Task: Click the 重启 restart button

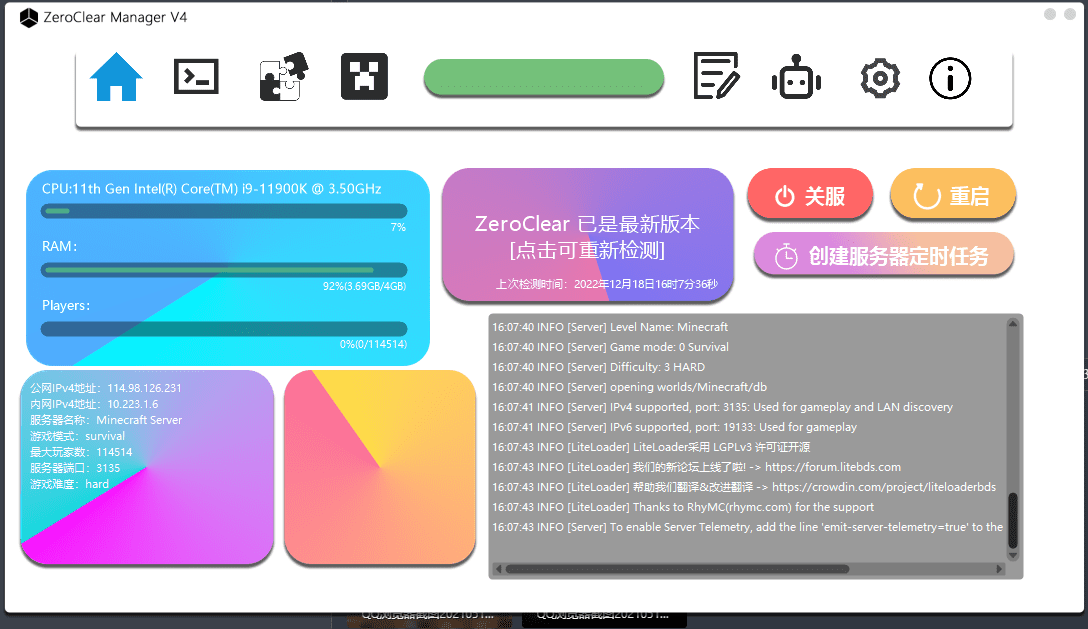Action: [953, 195]
